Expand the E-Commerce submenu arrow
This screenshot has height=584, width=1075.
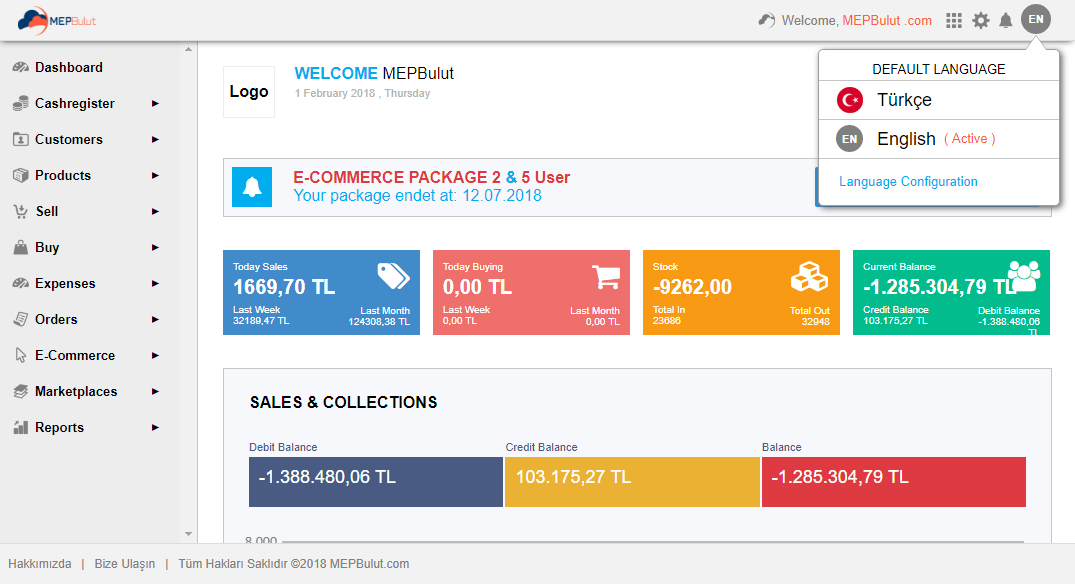pos(155,355)
